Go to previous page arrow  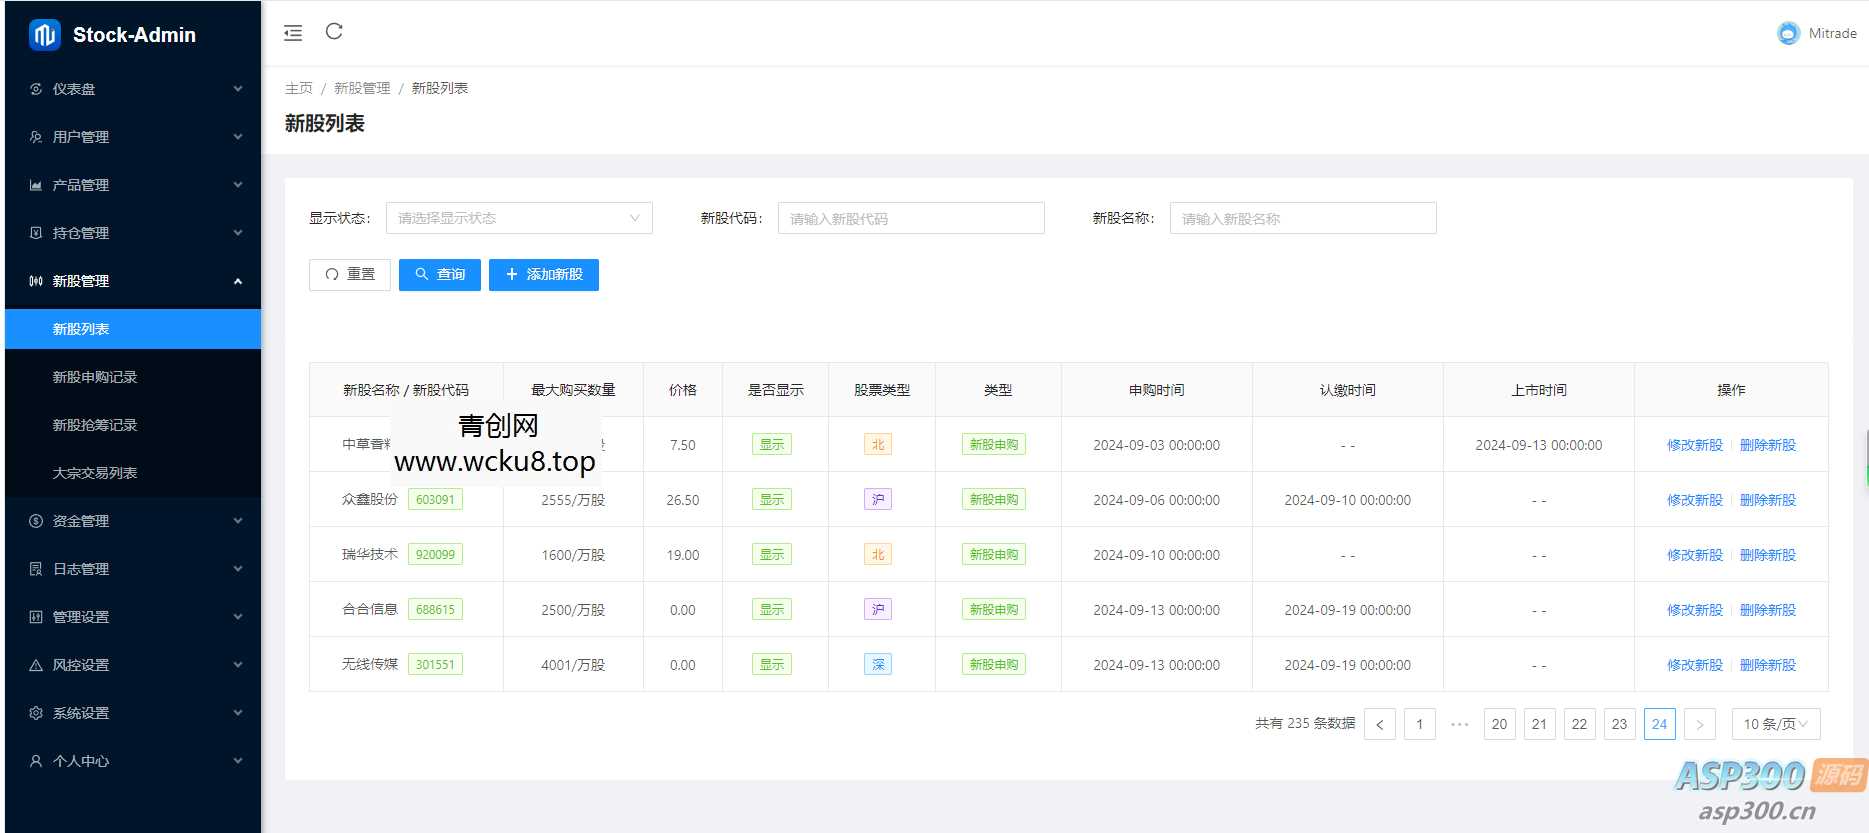[x=1380, y=724]
